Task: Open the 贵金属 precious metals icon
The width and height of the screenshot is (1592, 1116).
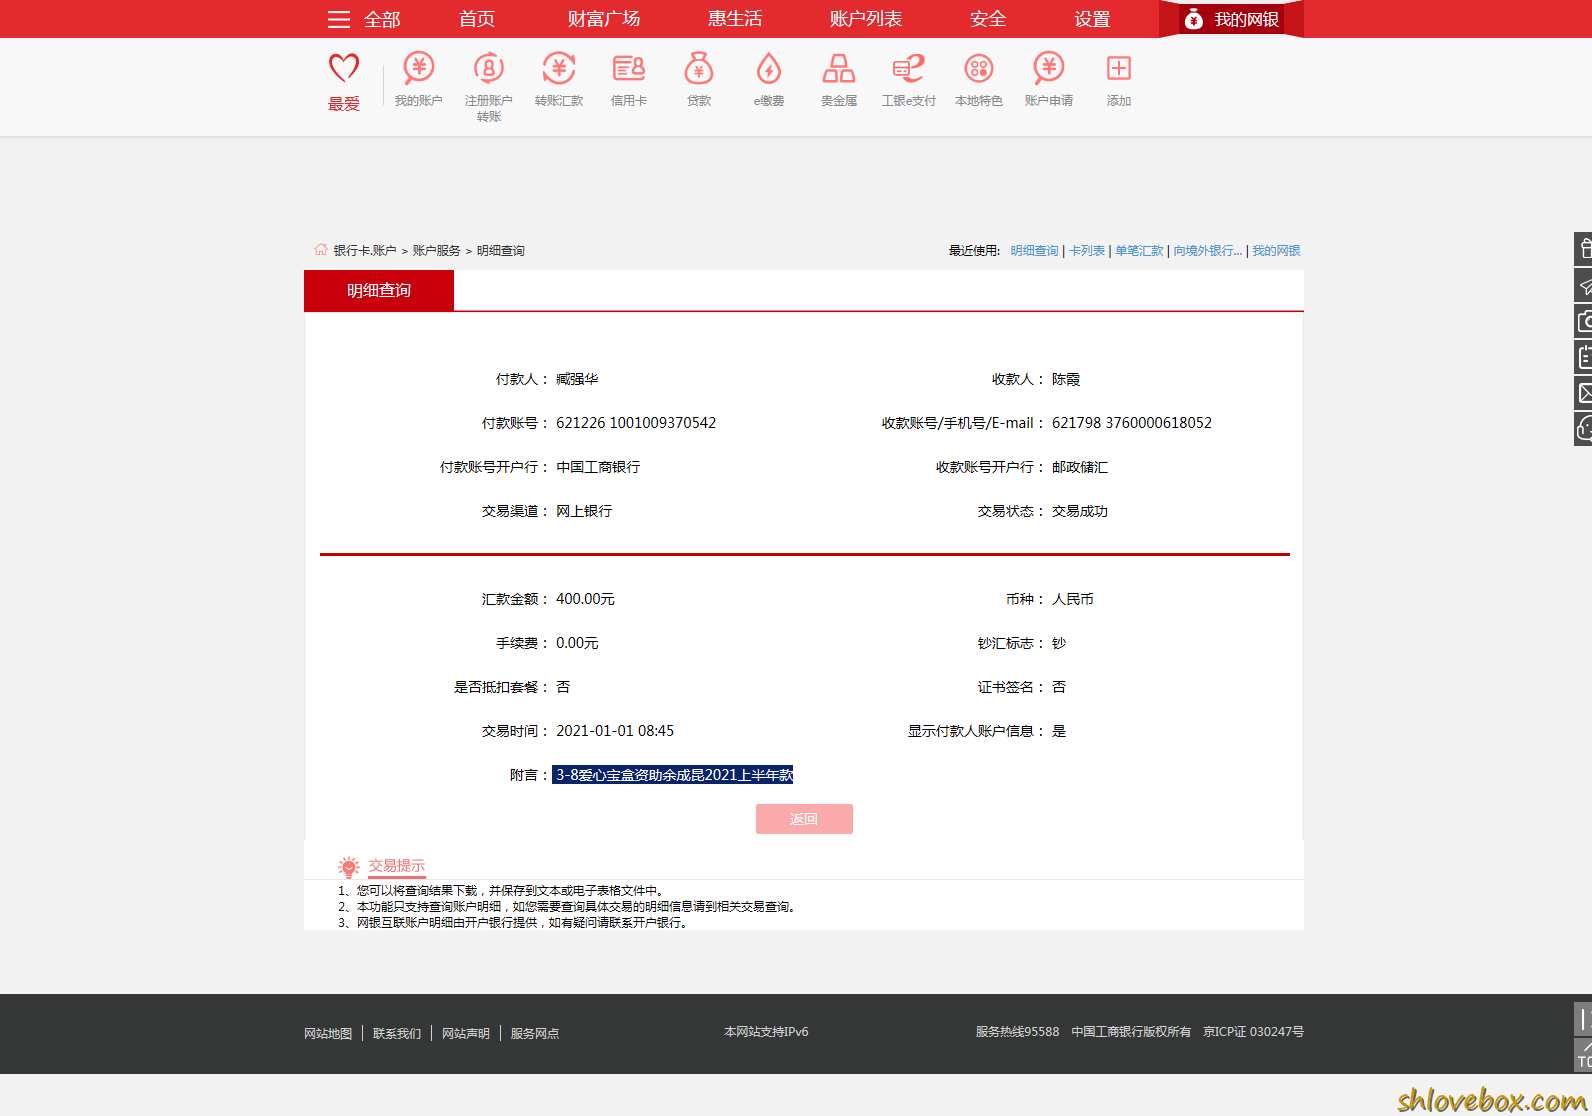Action: (839, 68)
